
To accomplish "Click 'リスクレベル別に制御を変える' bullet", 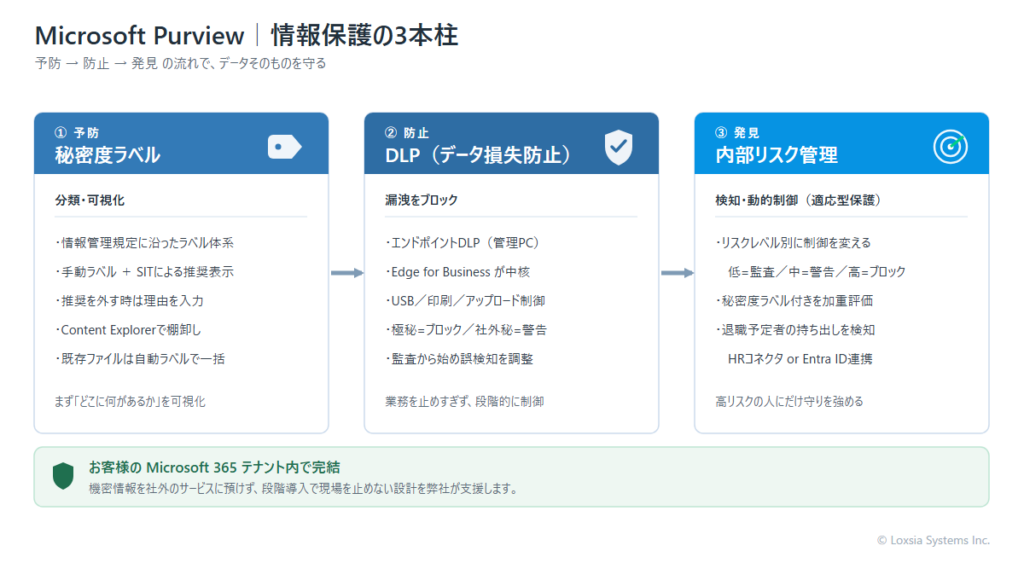I will coord(793,243).
